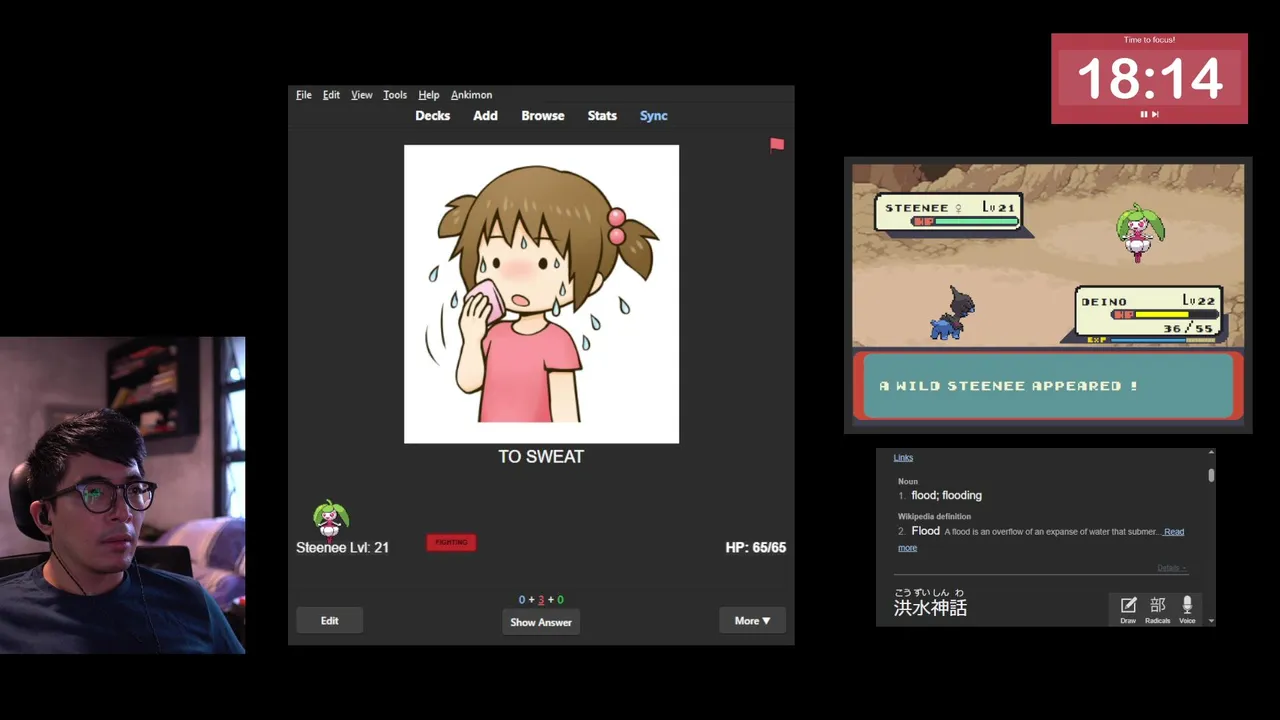Click the Edit card button
The width and height of the screenshot is (1280, 720).
(329, 621)
